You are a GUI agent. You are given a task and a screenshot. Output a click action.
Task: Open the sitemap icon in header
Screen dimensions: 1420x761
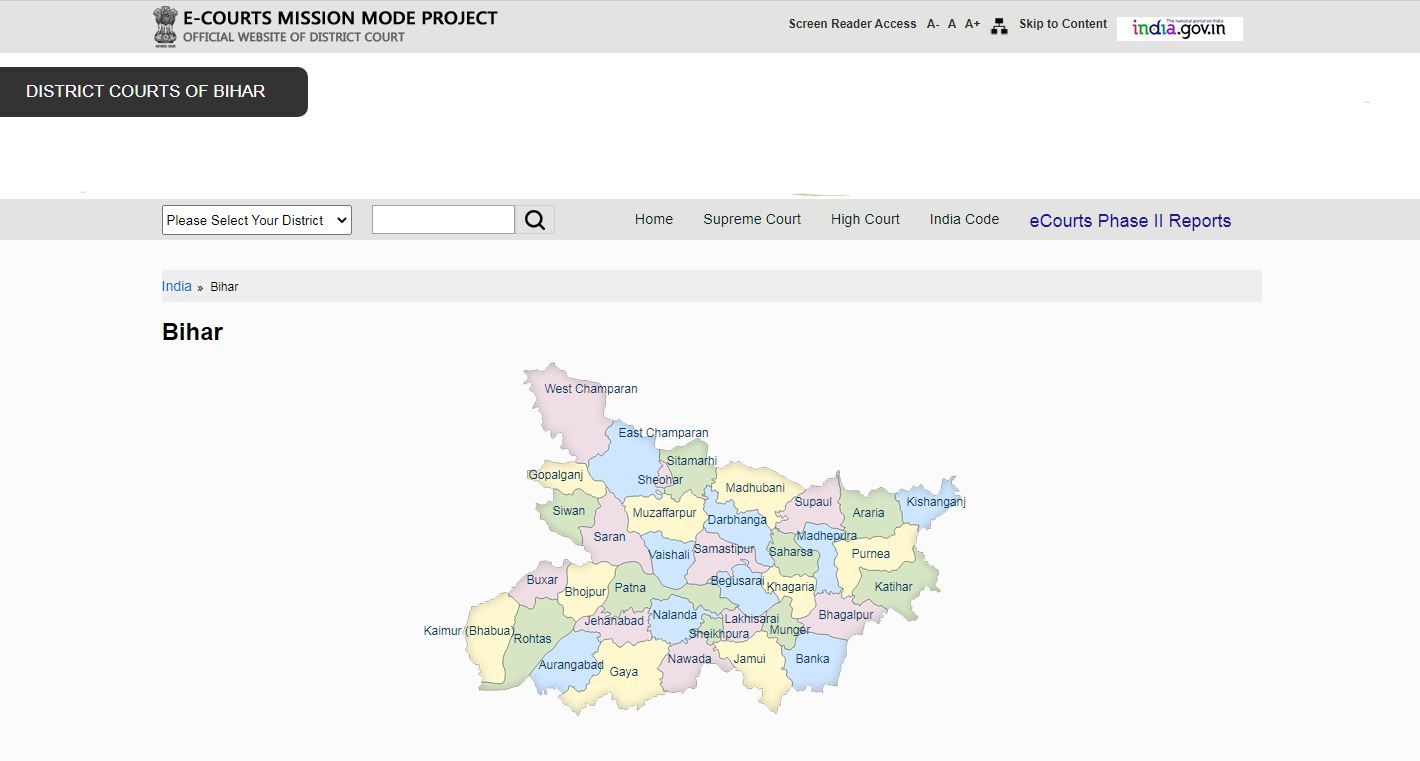click(x=999, y=26)
